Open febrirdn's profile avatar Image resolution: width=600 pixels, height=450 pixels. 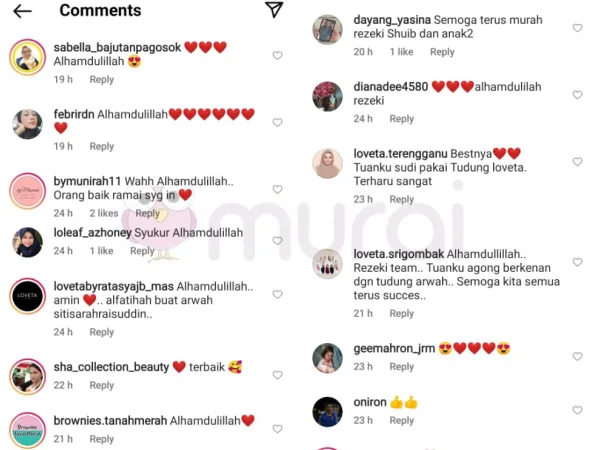(x=28, y=124)
